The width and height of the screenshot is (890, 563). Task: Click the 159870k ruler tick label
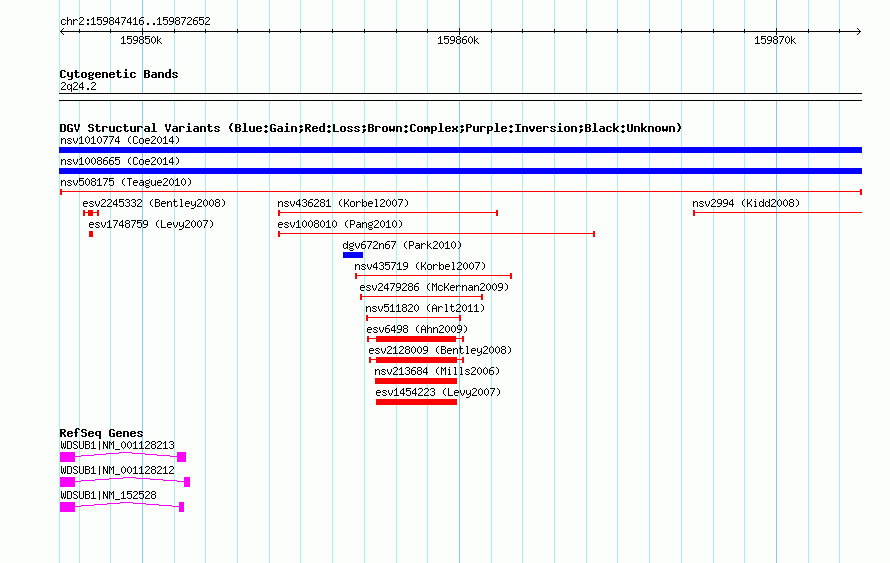(x=775, y=40)
